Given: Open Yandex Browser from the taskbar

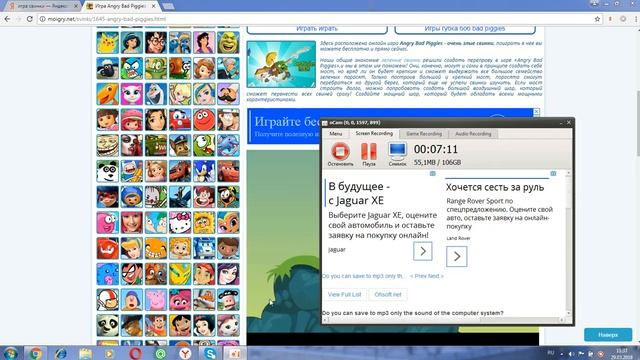Looking at the screenshot, I should (x=185, y=353).
